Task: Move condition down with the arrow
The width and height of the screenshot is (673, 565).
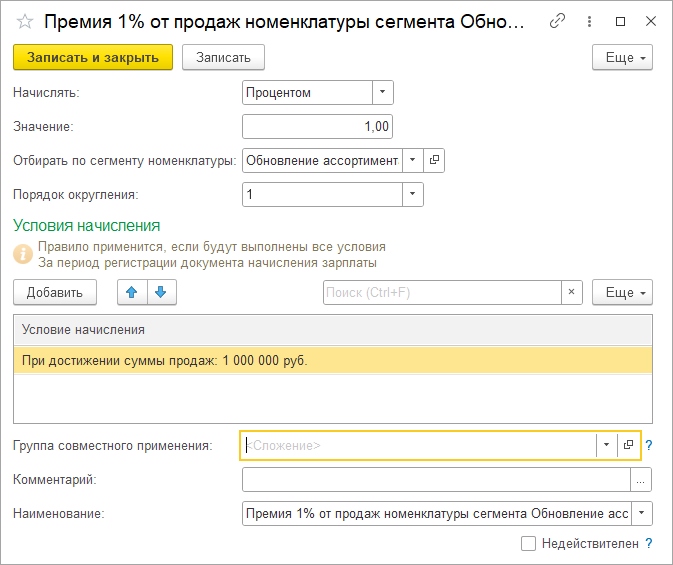Action: [x=161, y=292]
